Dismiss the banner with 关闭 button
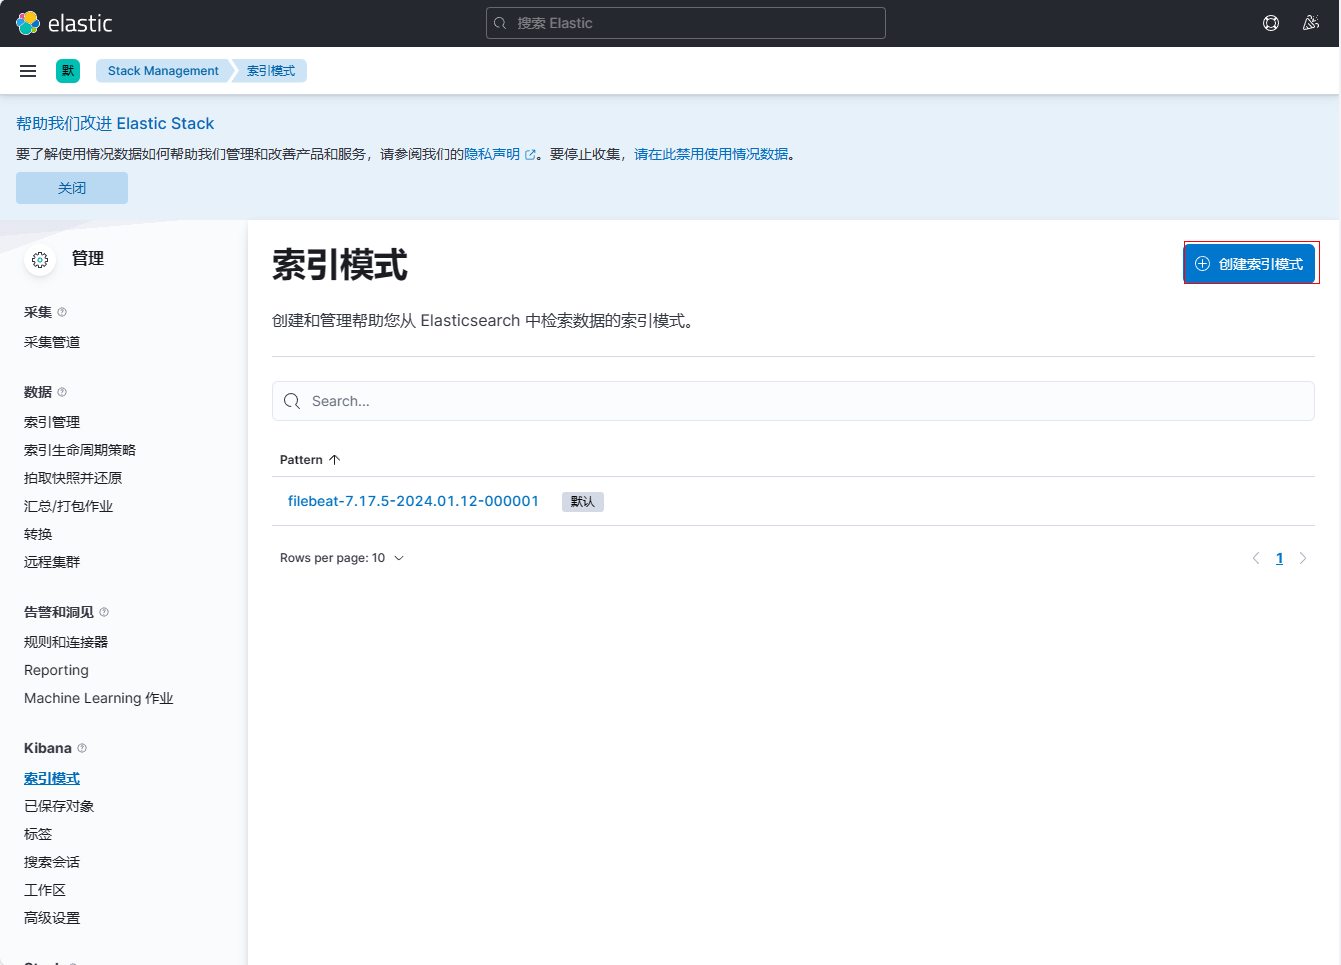 point(72,188)
